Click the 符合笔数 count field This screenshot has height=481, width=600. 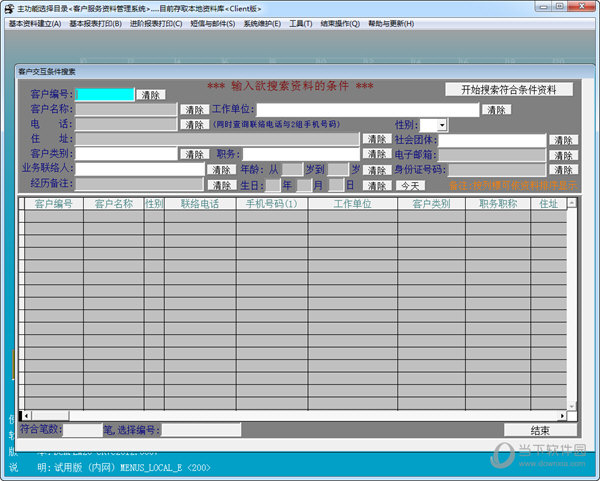83,430
